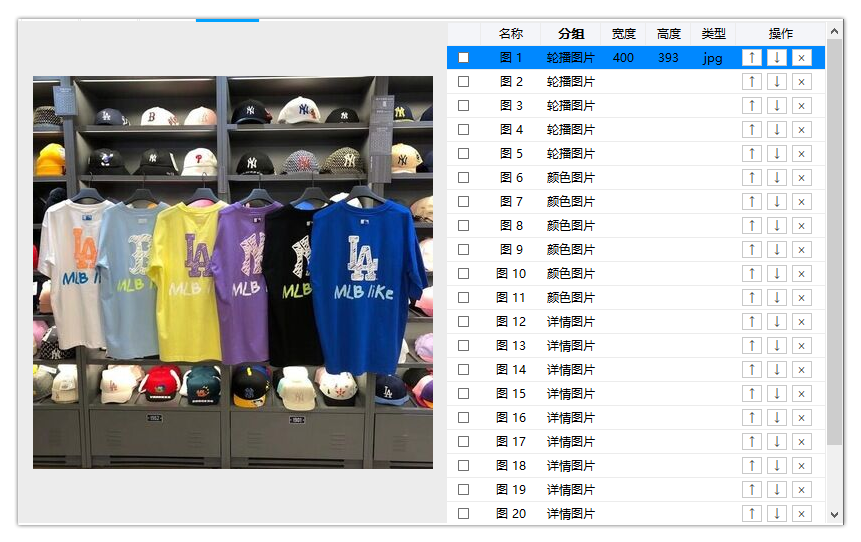Move 图 19 down one position
The height and width of the screenshot is (542, 861).
pyautogui.click(x=776, y=489)
